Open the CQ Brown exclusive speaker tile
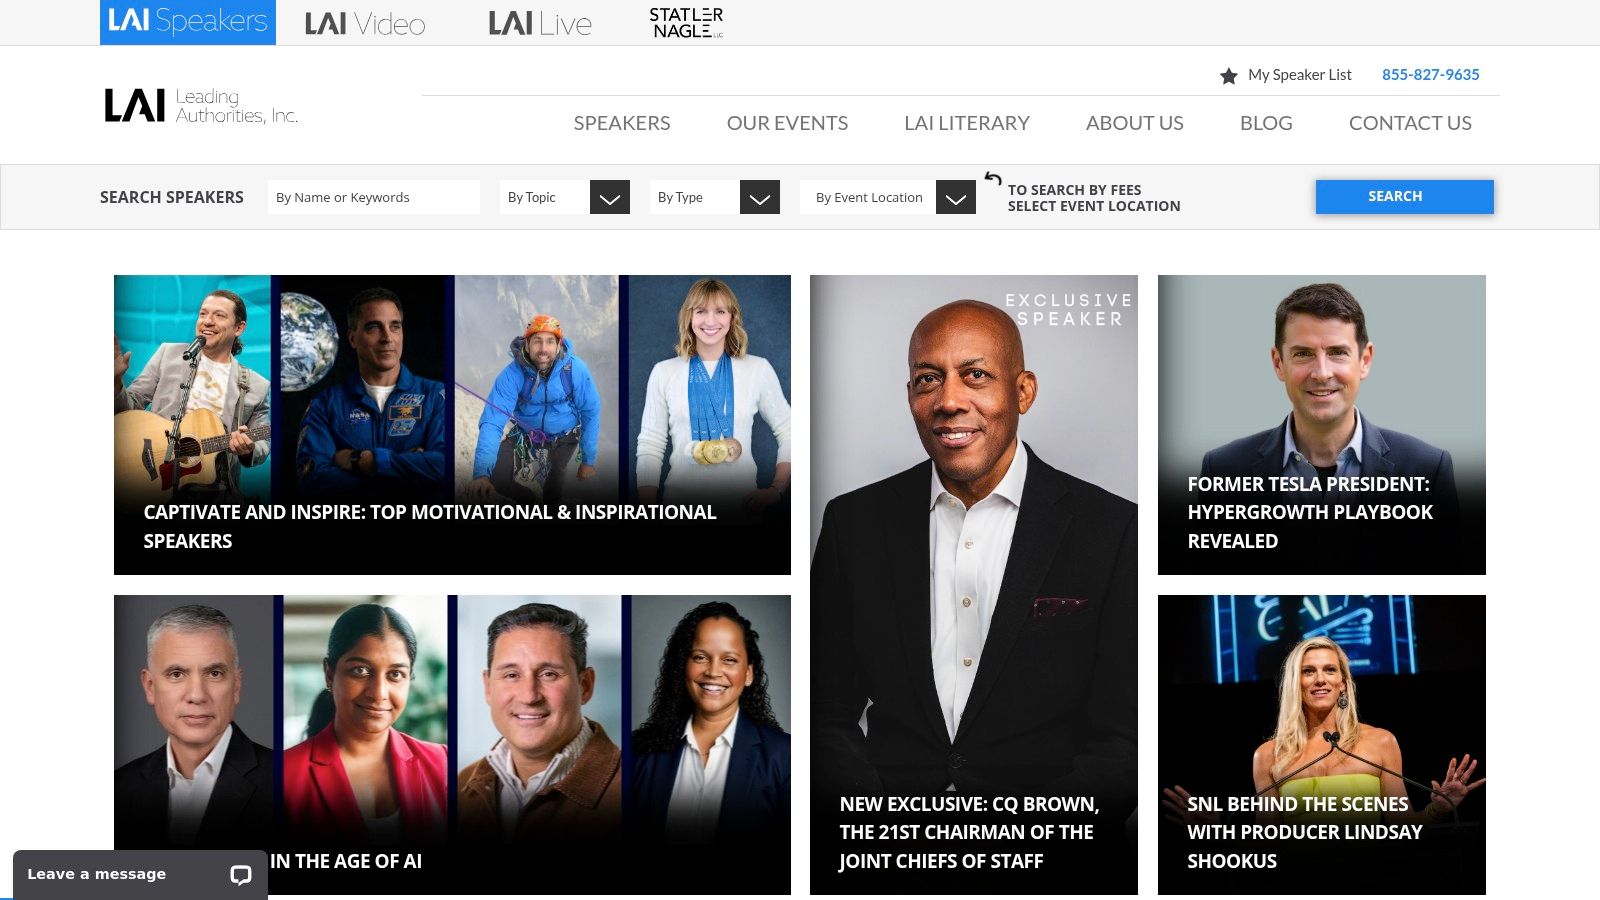Viewport: 1600px width, 900px height. 974,585
